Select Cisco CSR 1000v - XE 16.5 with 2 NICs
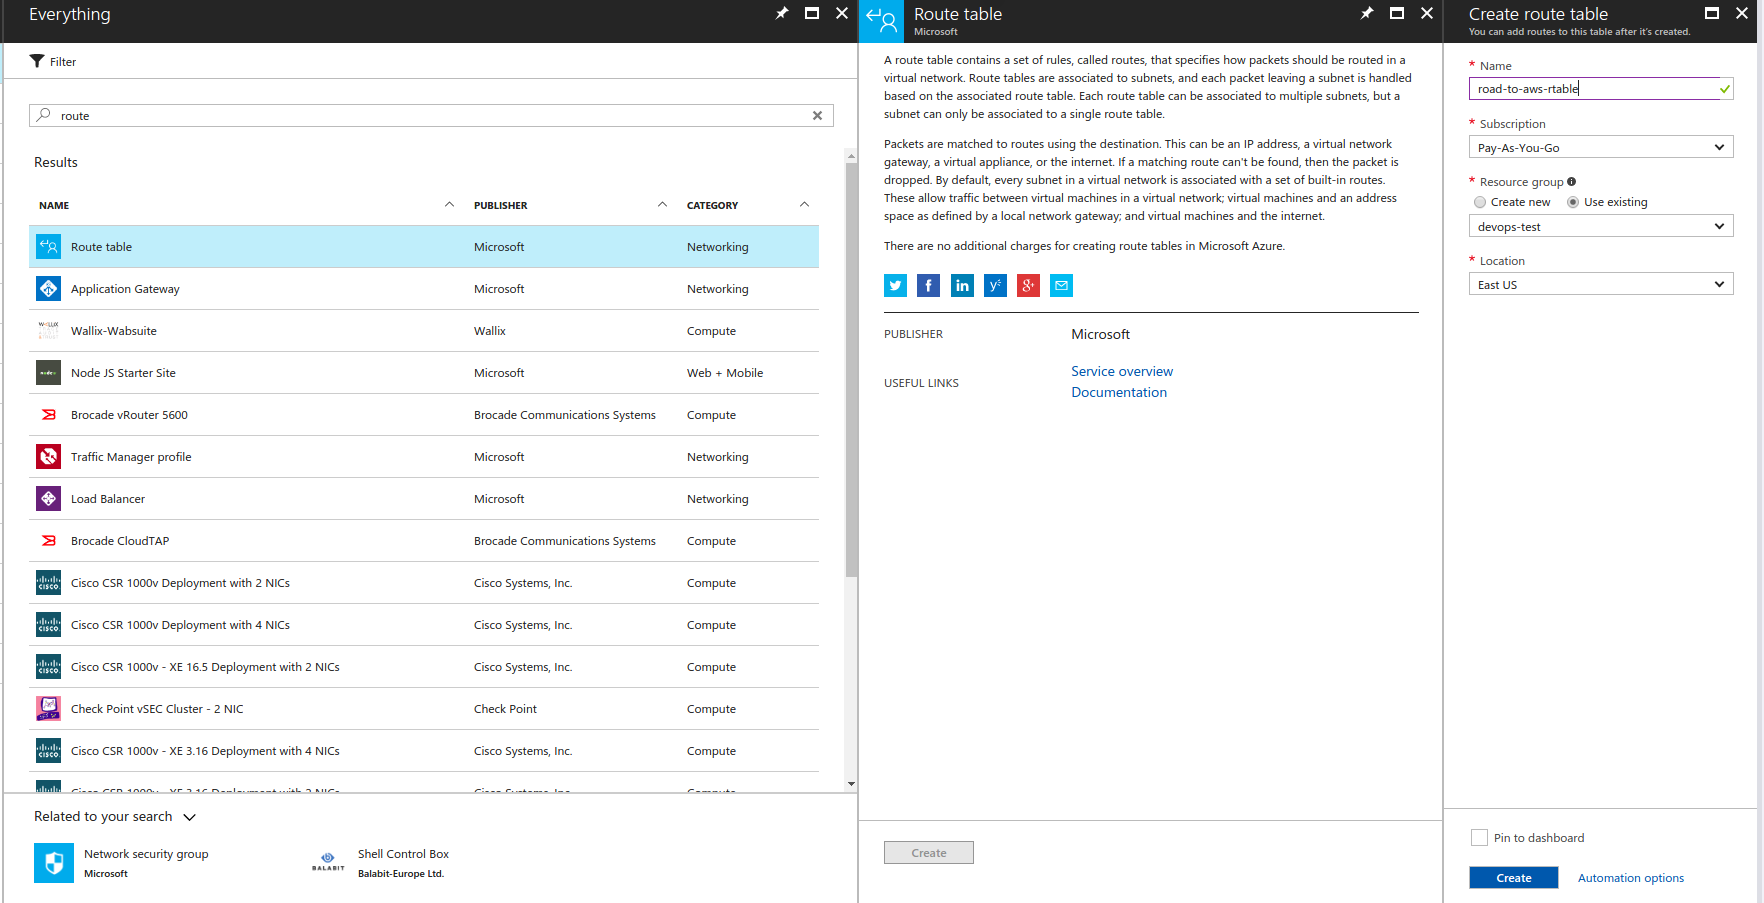This screenshot has width=1764, height=903. [x=424, y=667]
